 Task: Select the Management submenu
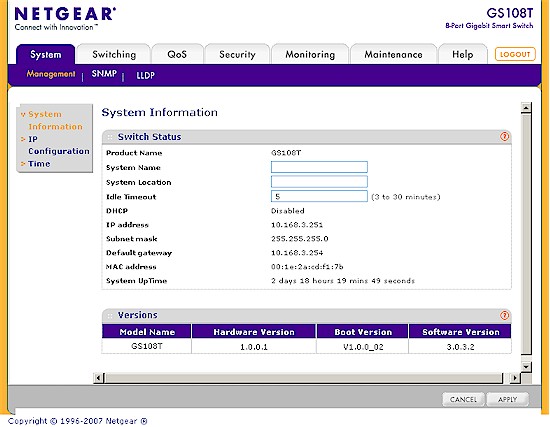click(x=51, y=74)
